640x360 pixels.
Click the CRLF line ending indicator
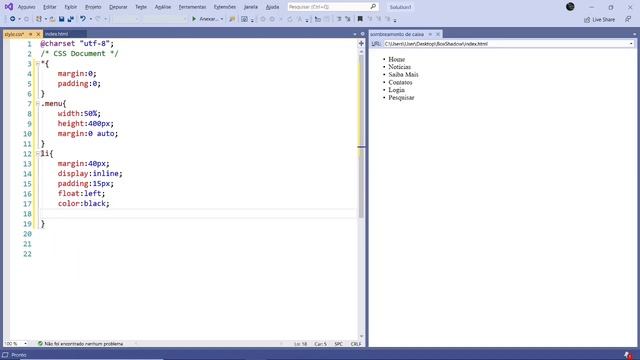356,344
